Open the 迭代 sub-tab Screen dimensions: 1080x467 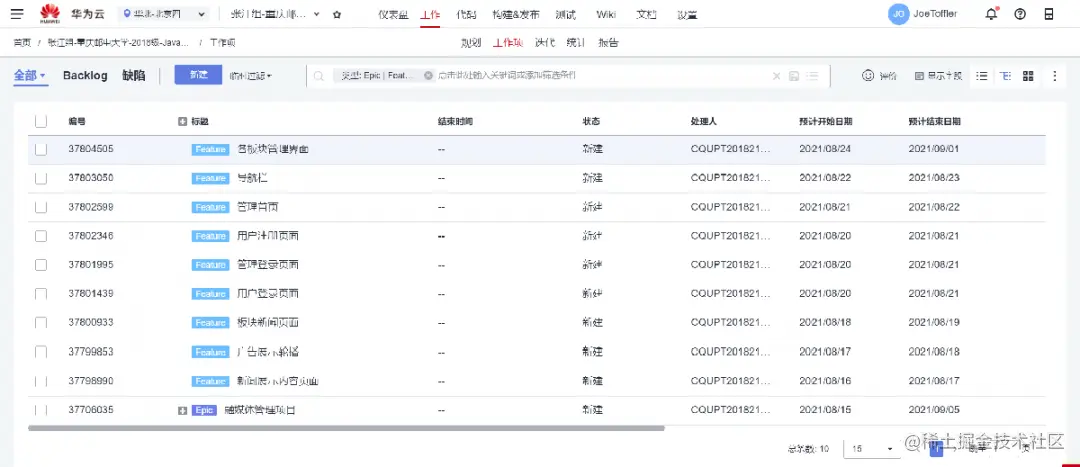(x=544, y=43)
